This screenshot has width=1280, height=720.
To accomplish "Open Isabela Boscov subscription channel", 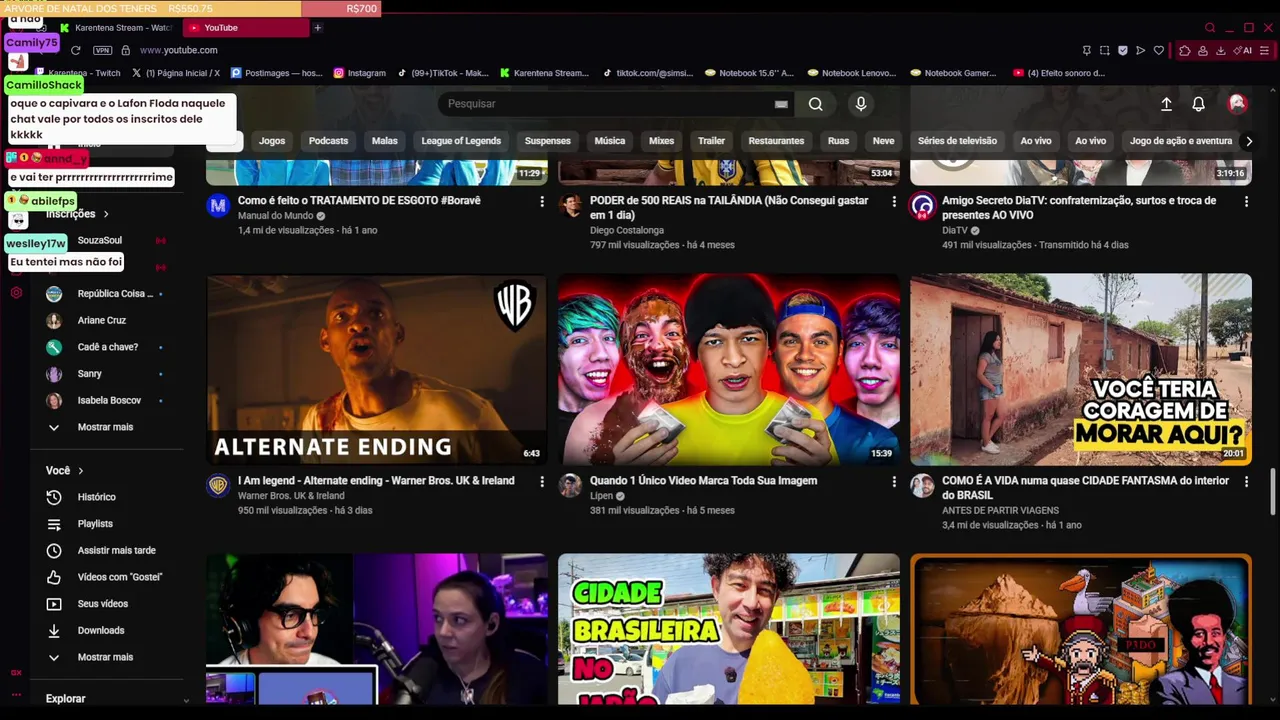I will [x=109, y=400].
